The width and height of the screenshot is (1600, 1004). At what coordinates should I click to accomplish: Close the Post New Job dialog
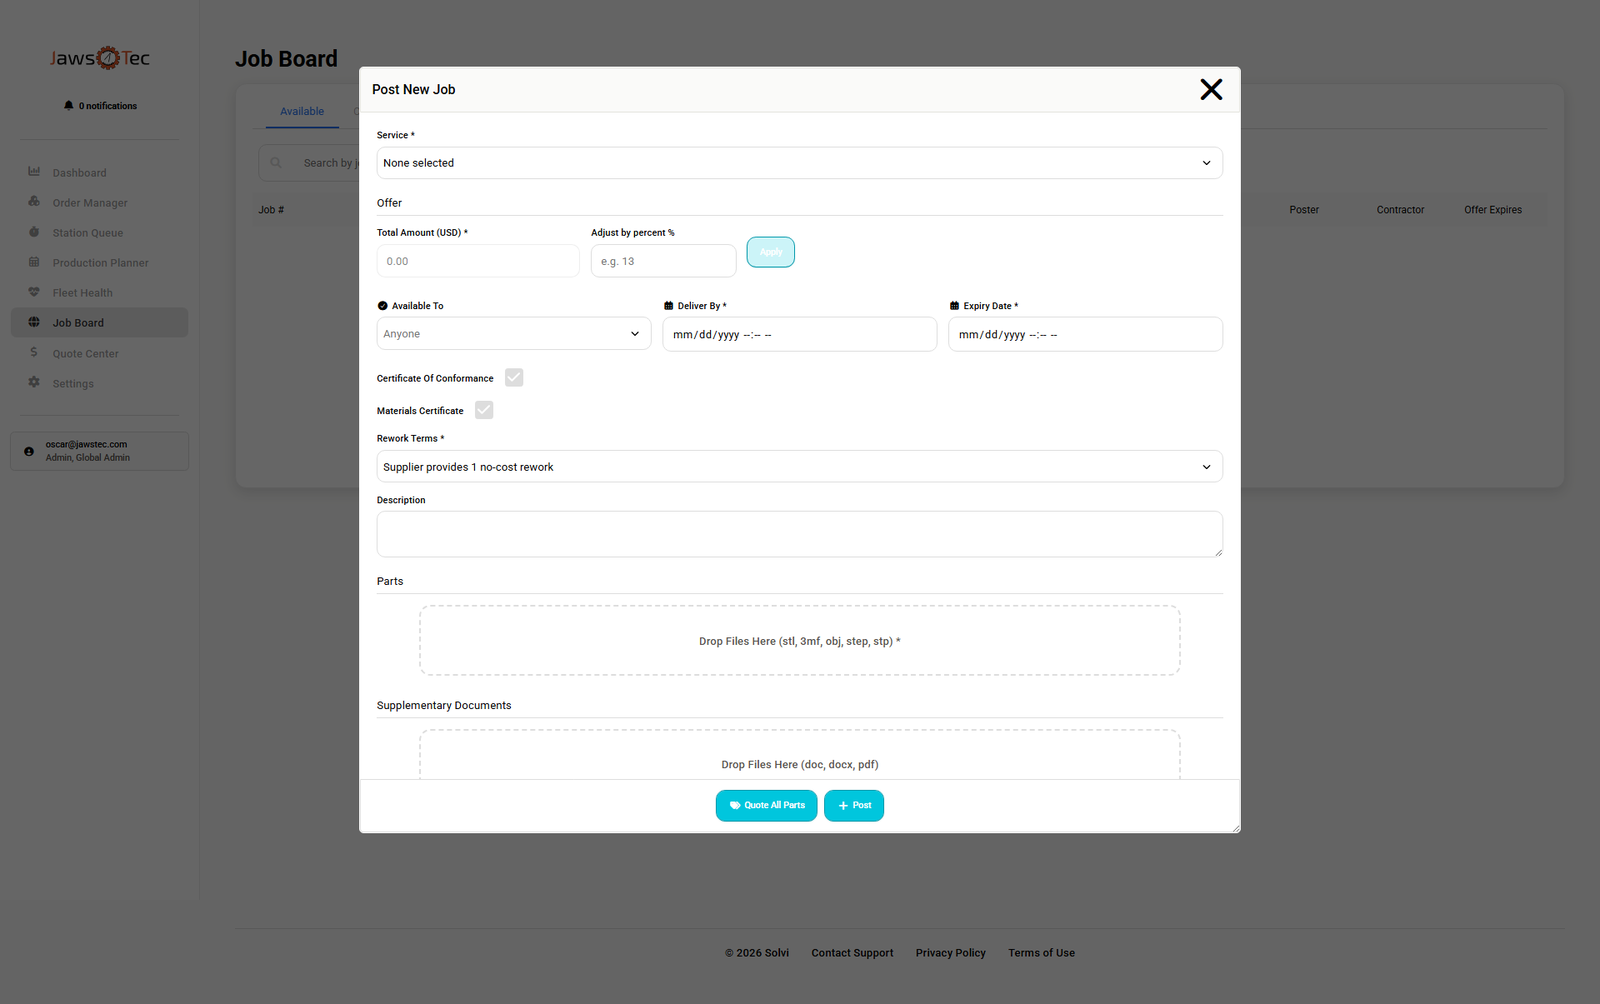coord(1211,90)
